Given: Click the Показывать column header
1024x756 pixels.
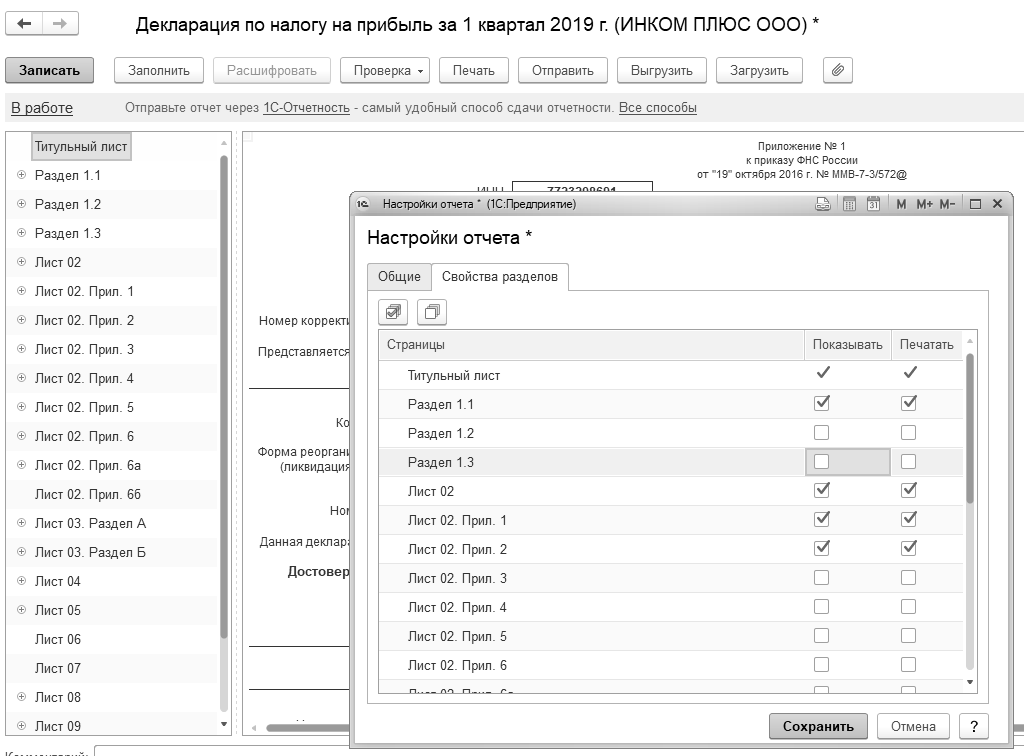Looking at the screenshot, I should 848,345.
